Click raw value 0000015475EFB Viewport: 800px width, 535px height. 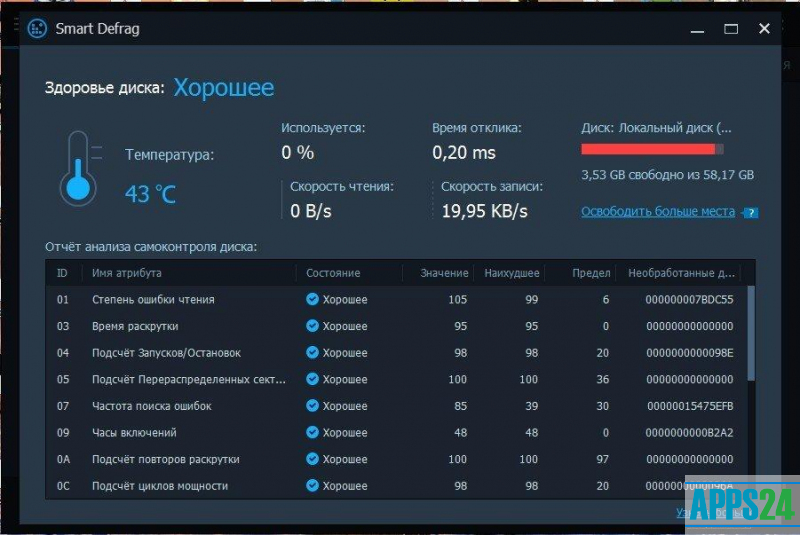point(690,405)
